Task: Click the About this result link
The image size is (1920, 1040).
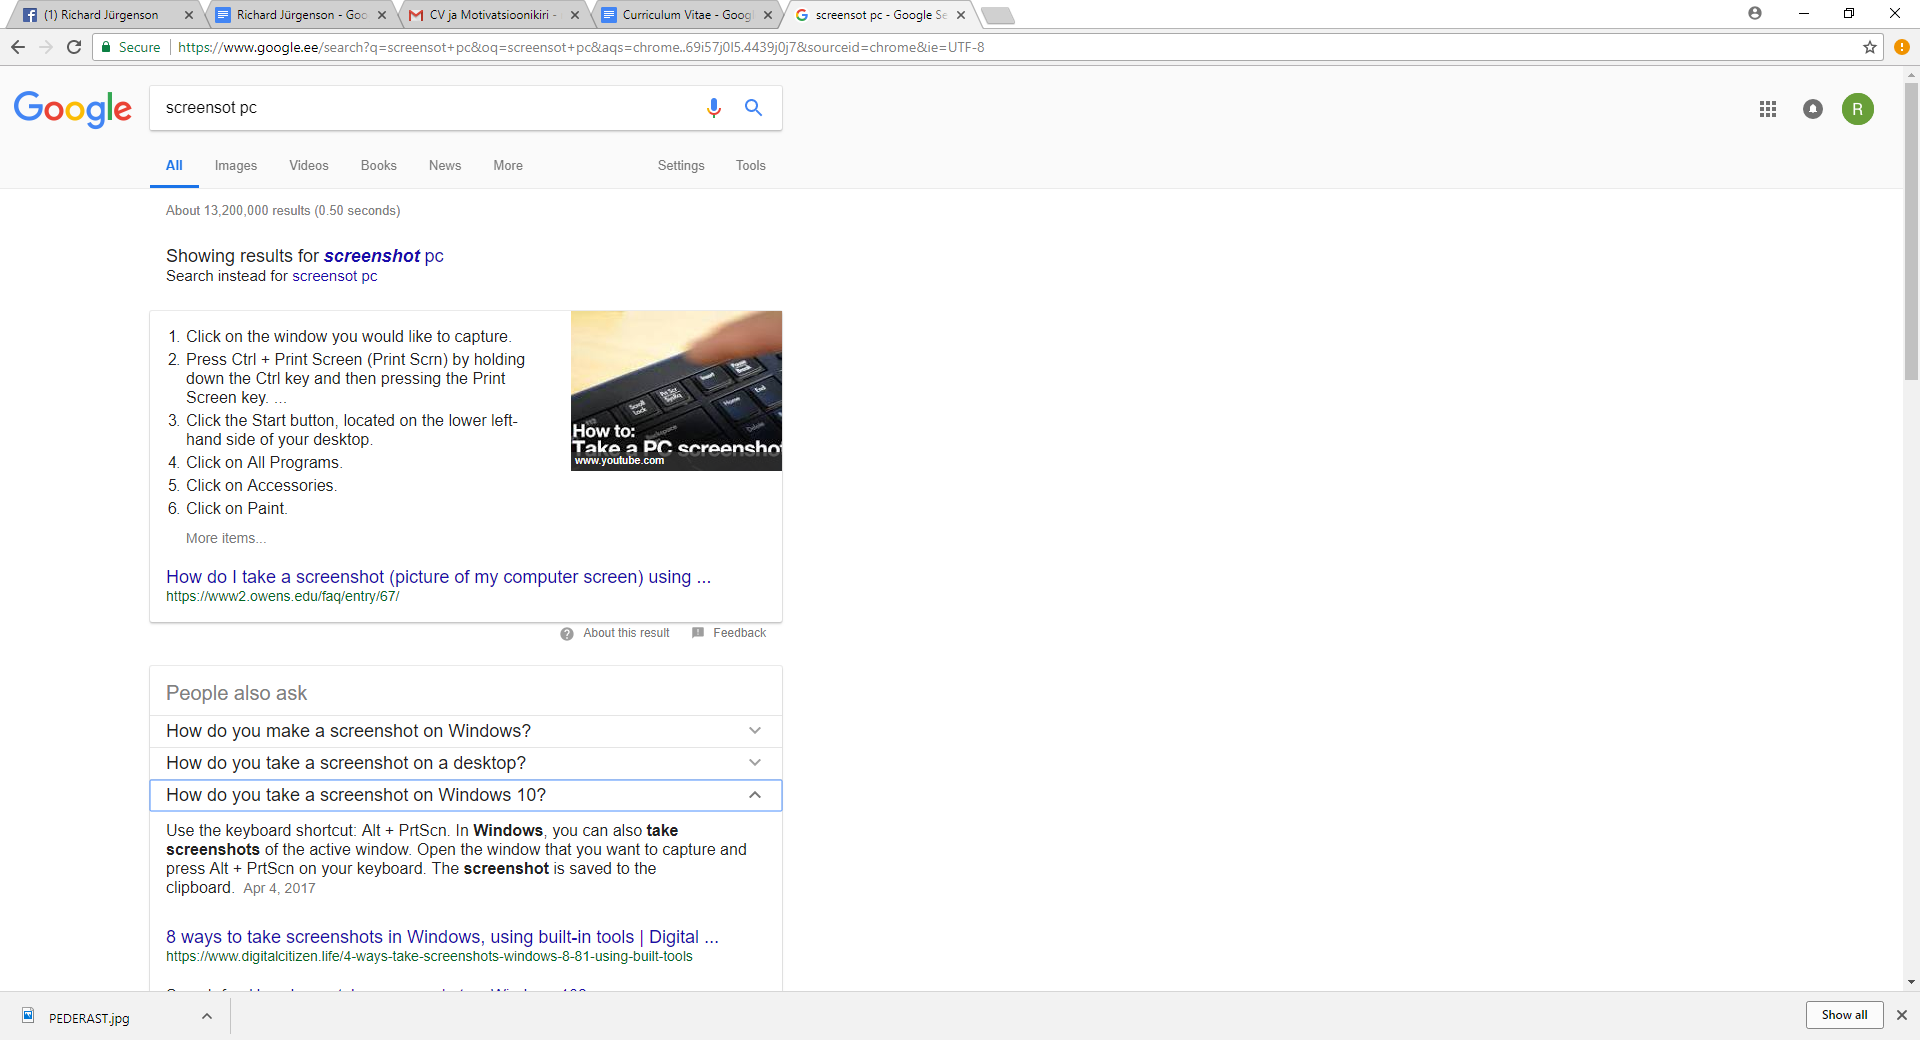Action: click(626, 633)
